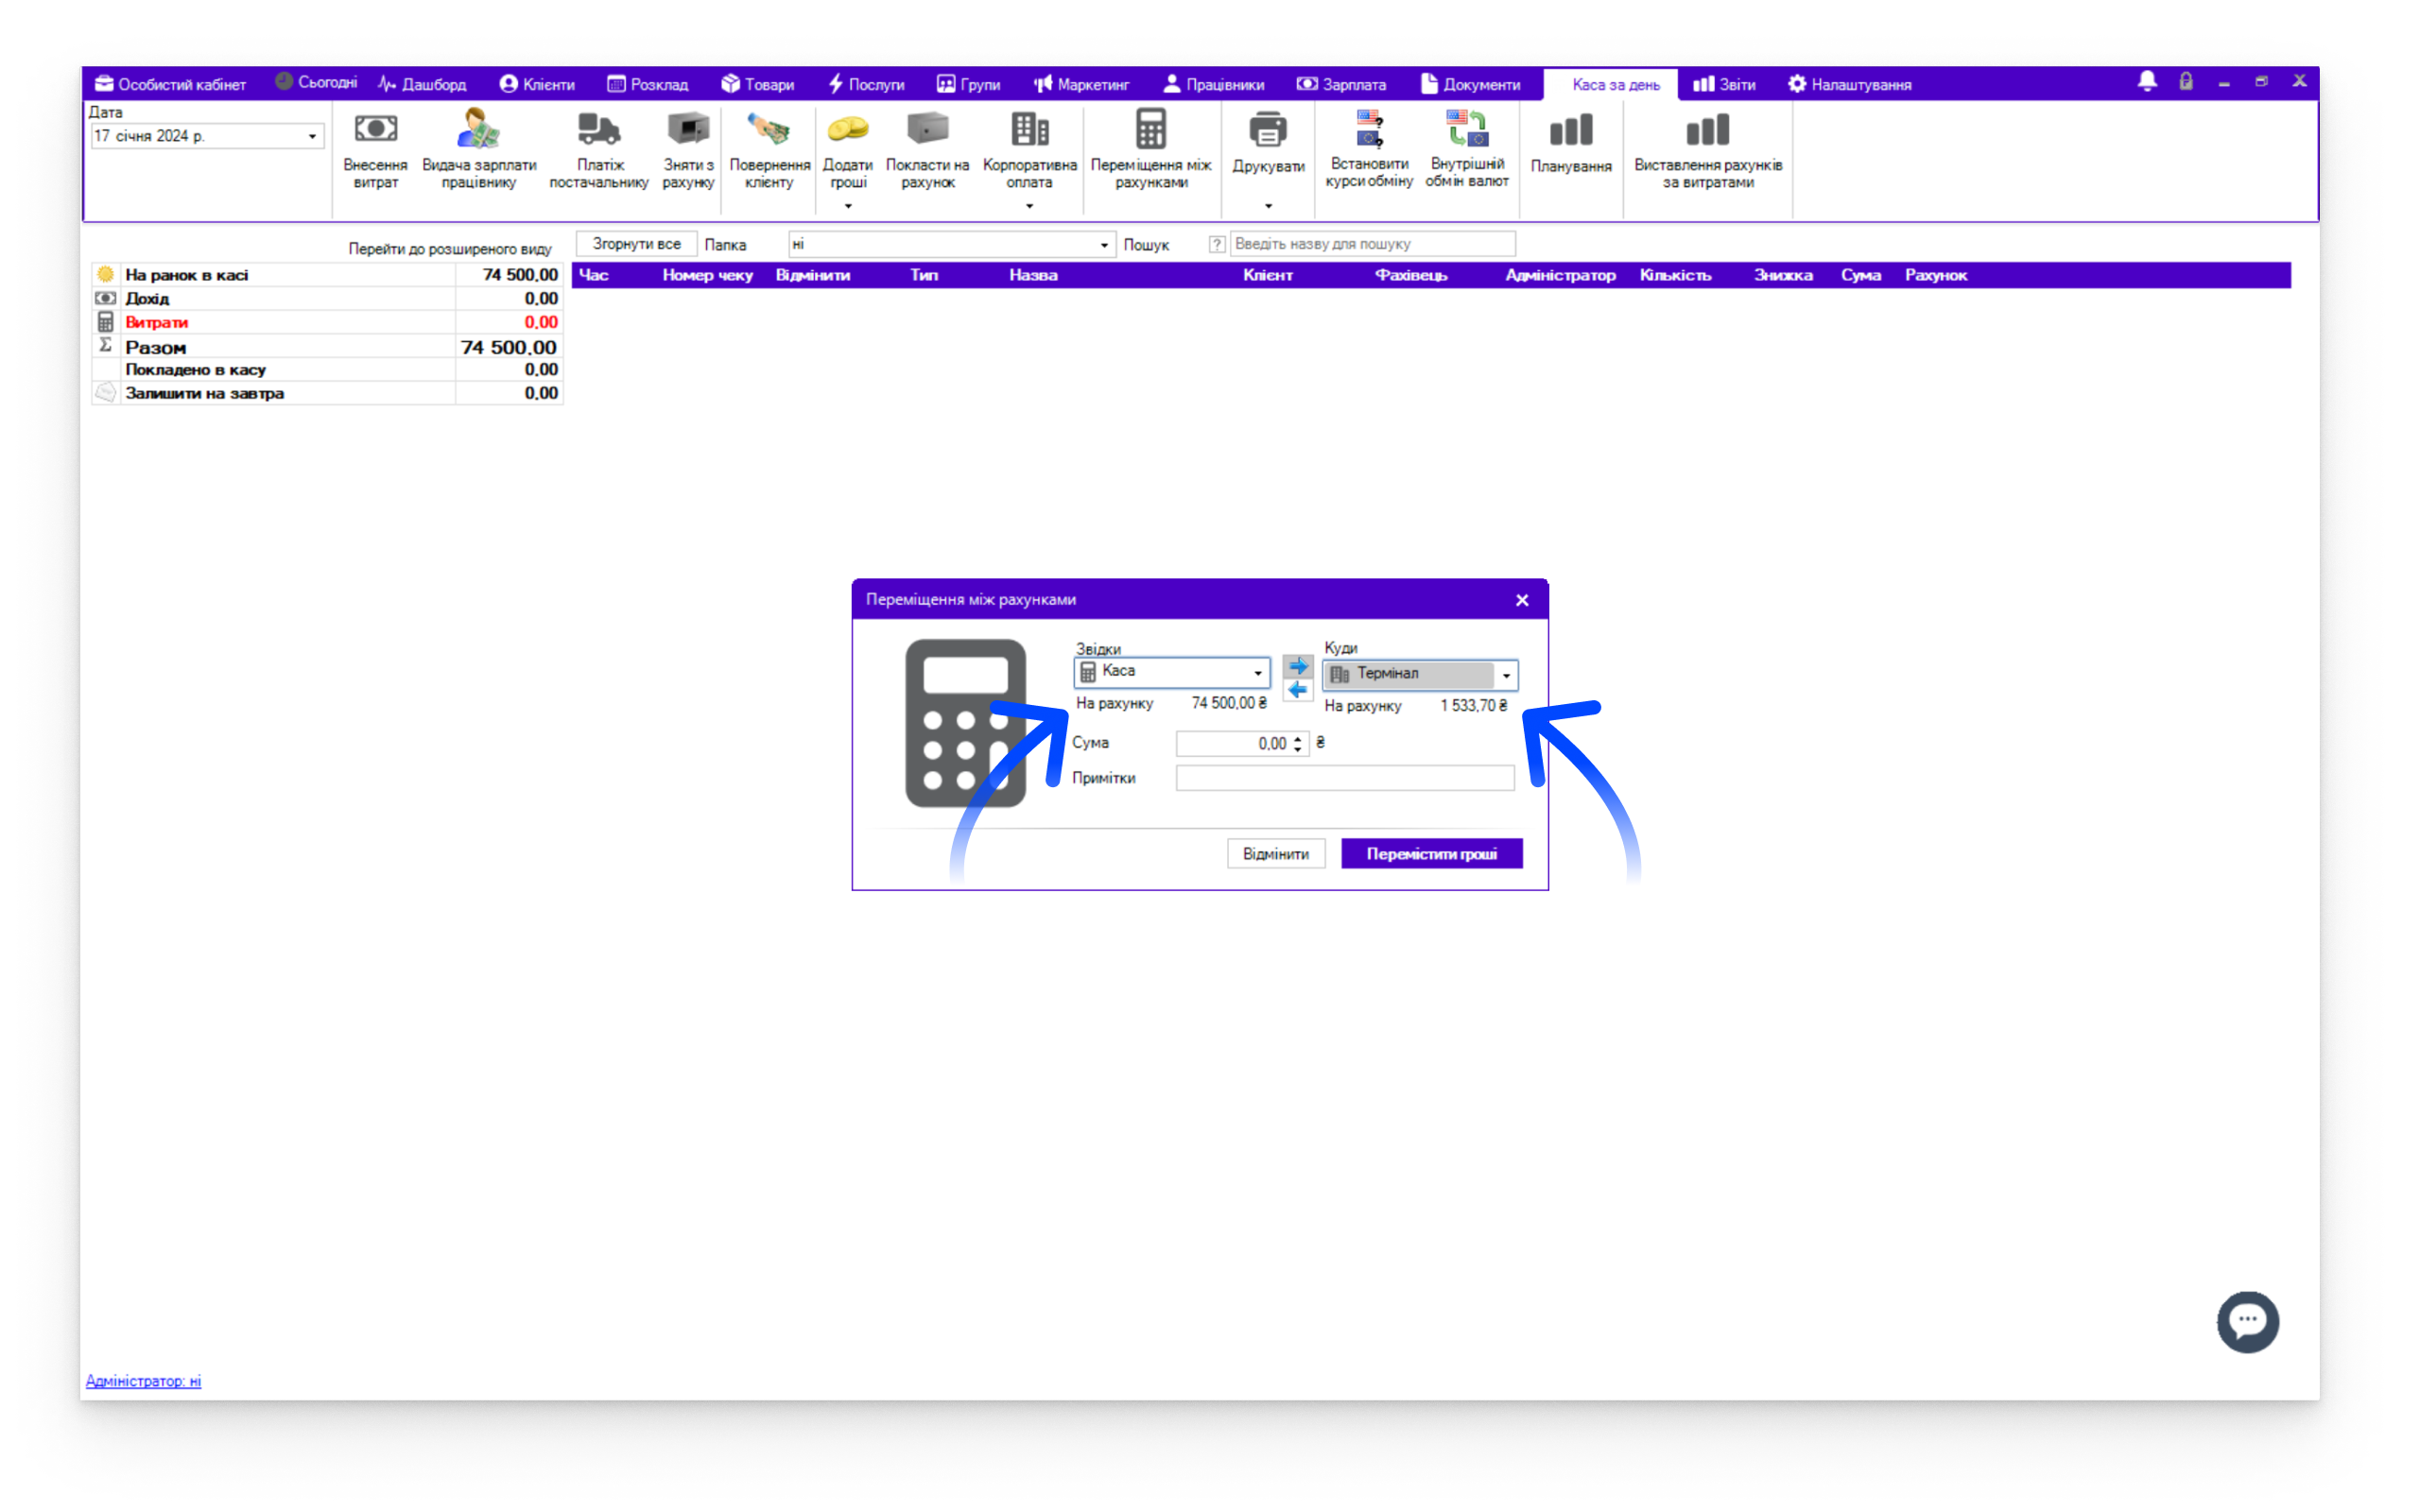Increment the Сума spinner up arrow
The image size is (2420, 1512).
1298,738
